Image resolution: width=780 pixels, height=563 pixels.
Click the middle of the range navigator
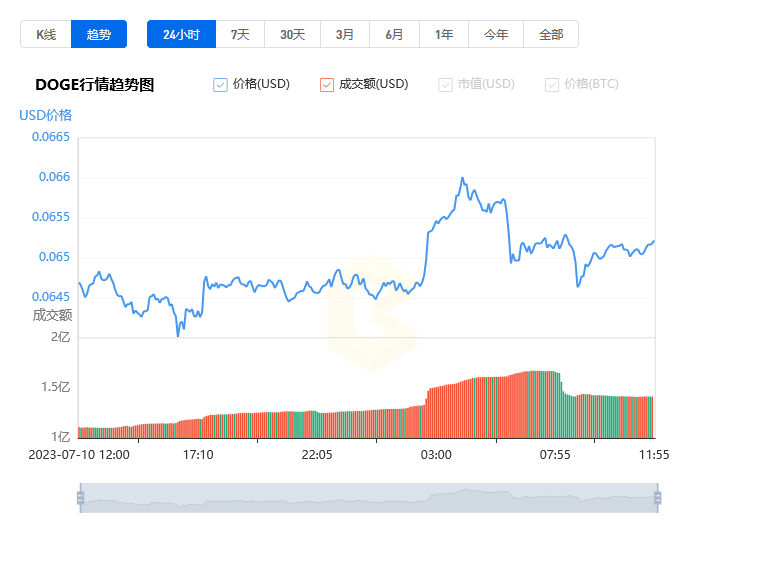click(368, 498)
